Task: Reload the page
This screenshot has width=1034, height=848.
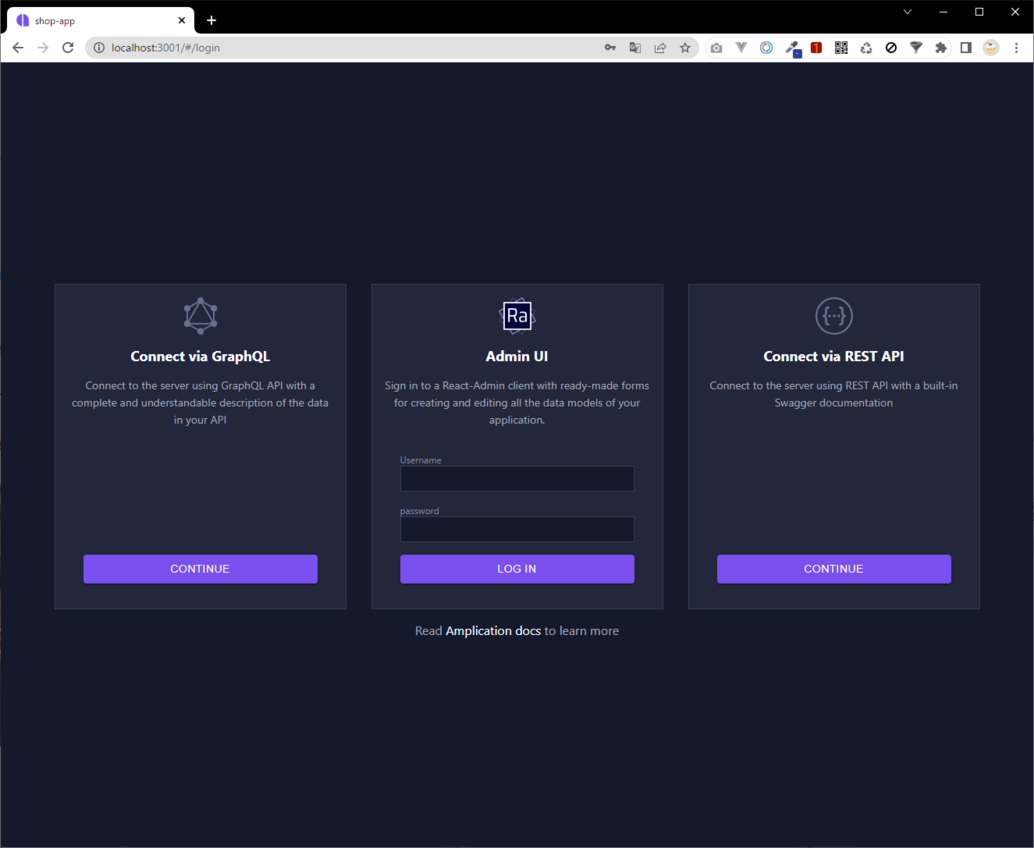Action: coord(68,47)
